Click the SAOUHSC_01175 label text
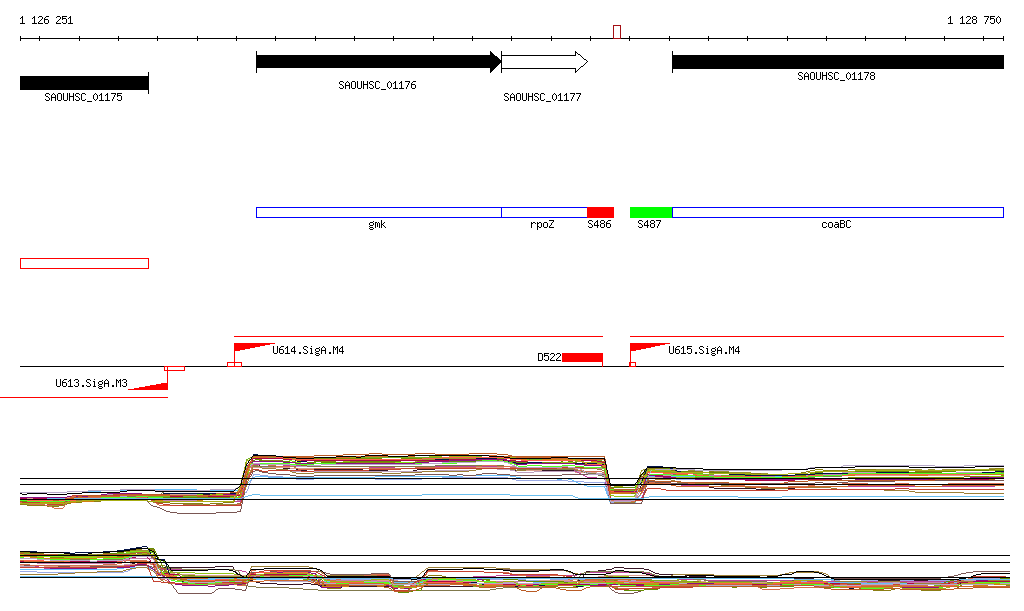This screenshot has height=611, width=1024. 84,97
